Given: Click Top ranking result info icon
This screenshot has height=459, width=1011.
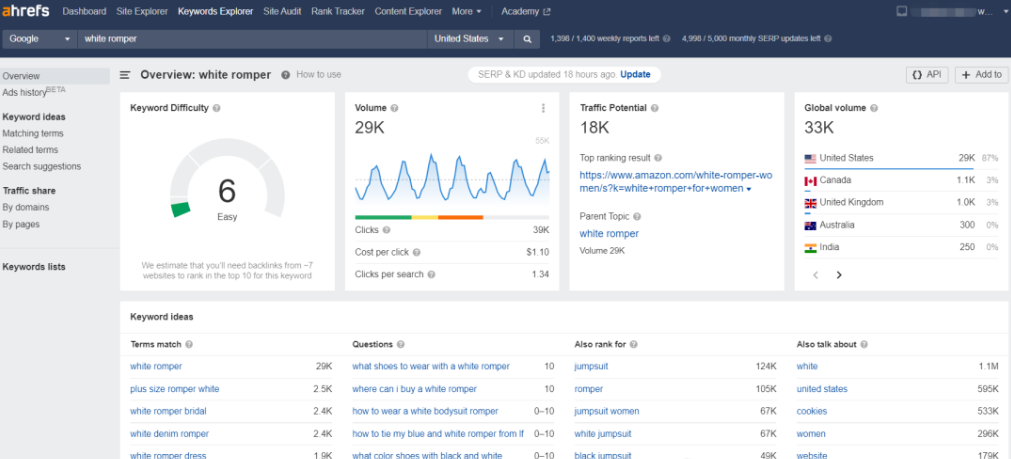Looking at the screenshot, I should [658, 158].
